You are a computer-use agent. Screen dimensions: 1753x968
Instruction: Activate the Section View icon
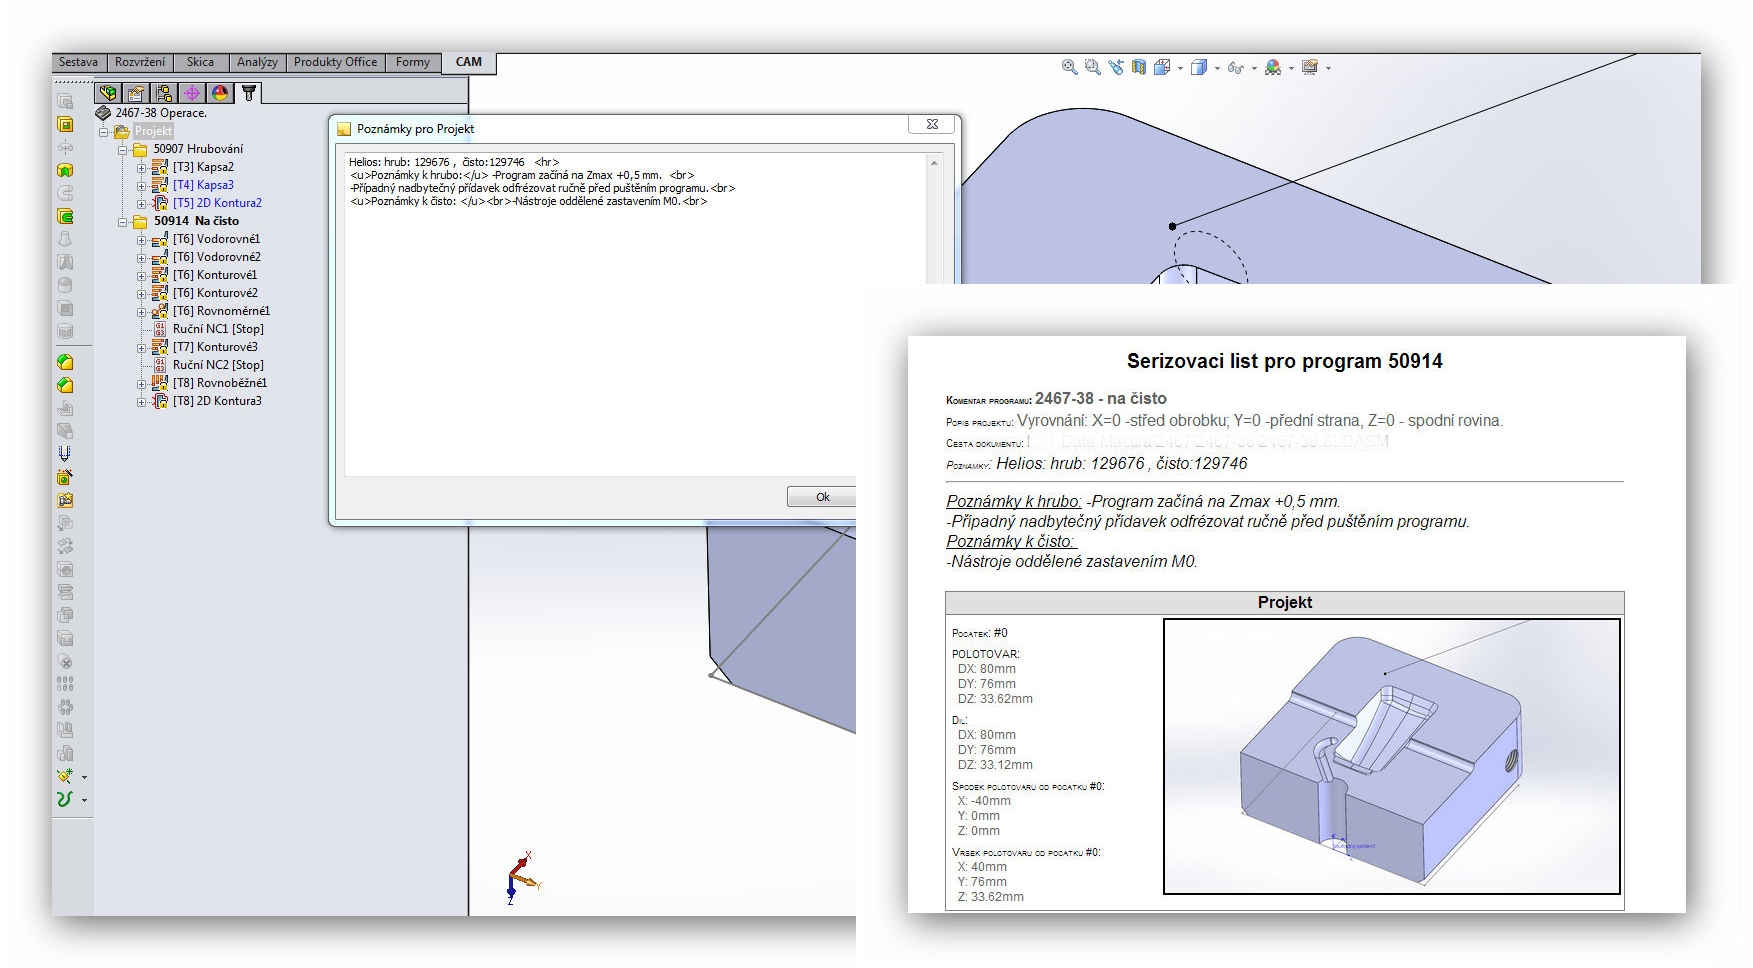click(1139, 67)
